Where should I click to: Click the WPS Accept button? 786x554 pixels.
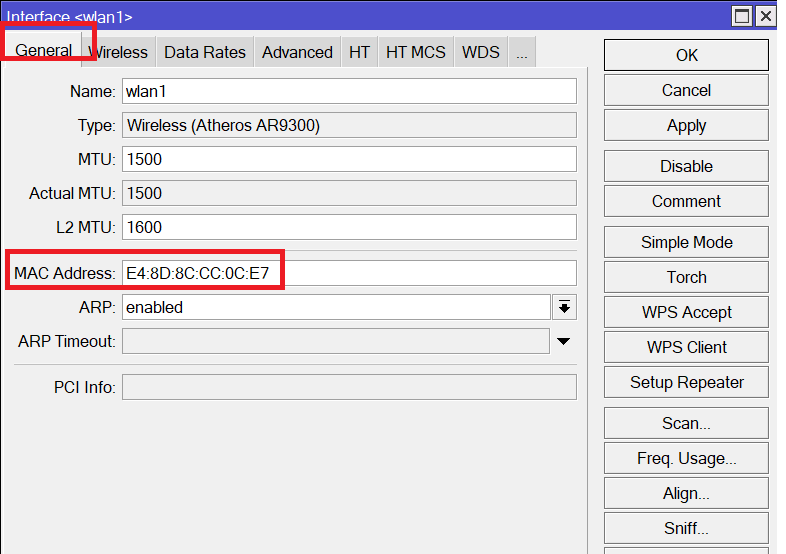[x=686, y=312]
